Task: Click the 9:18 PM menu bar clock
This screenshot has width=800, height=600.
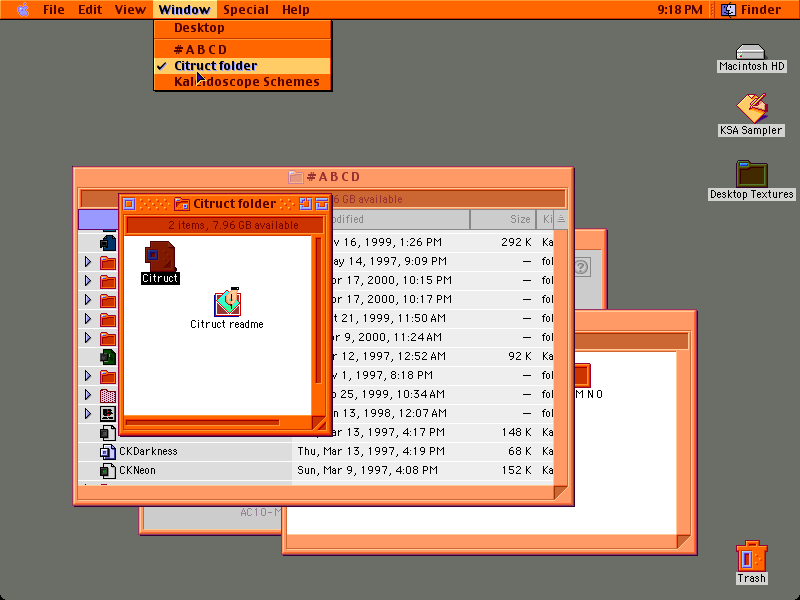Action: [680, 9]
